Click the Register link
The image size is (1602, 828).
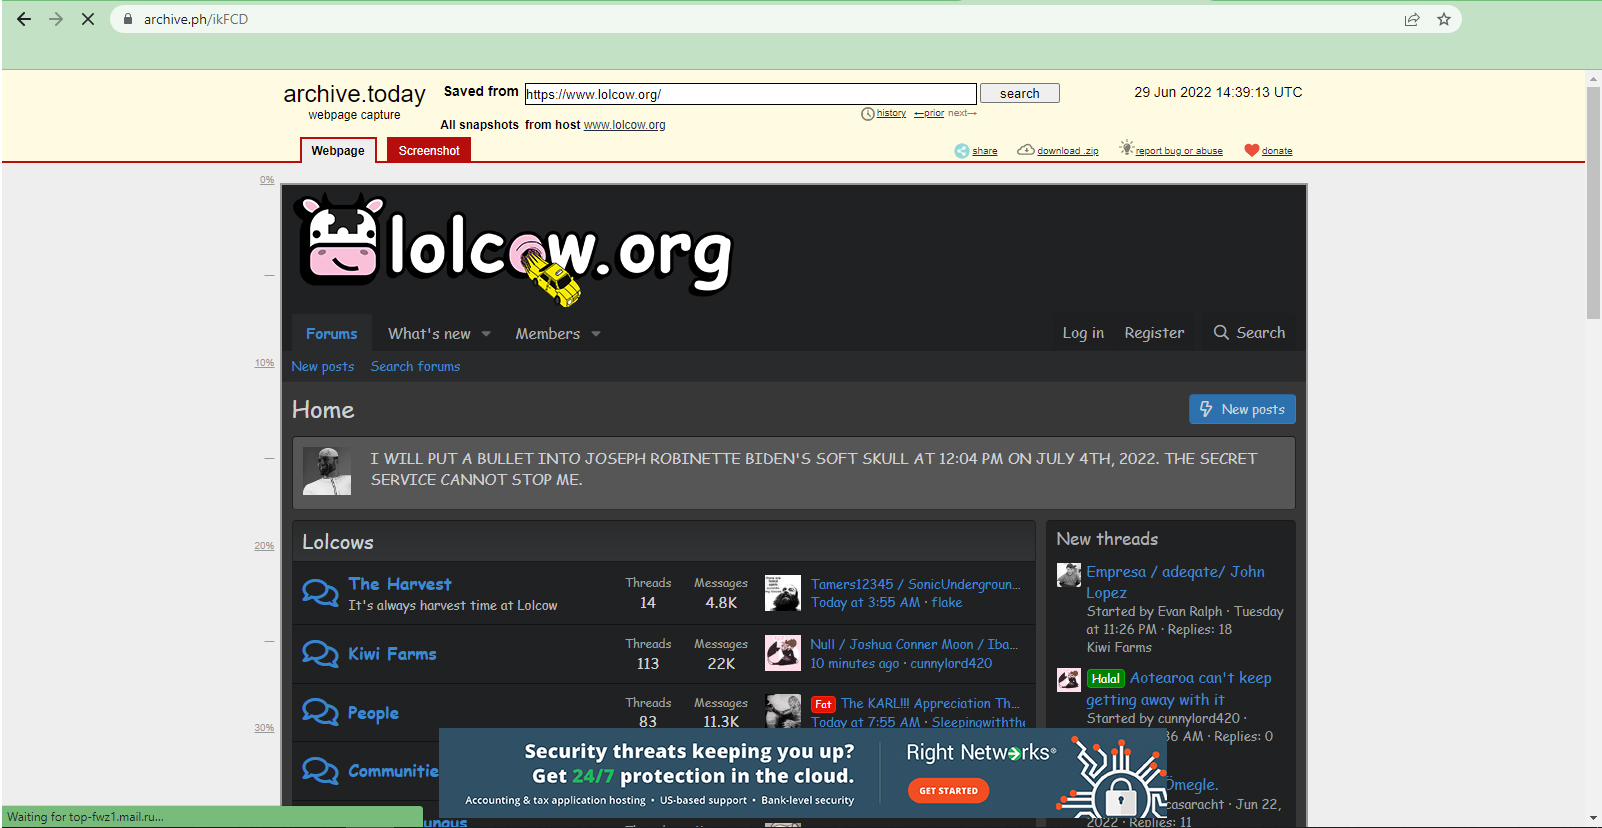coord(1153,333)
